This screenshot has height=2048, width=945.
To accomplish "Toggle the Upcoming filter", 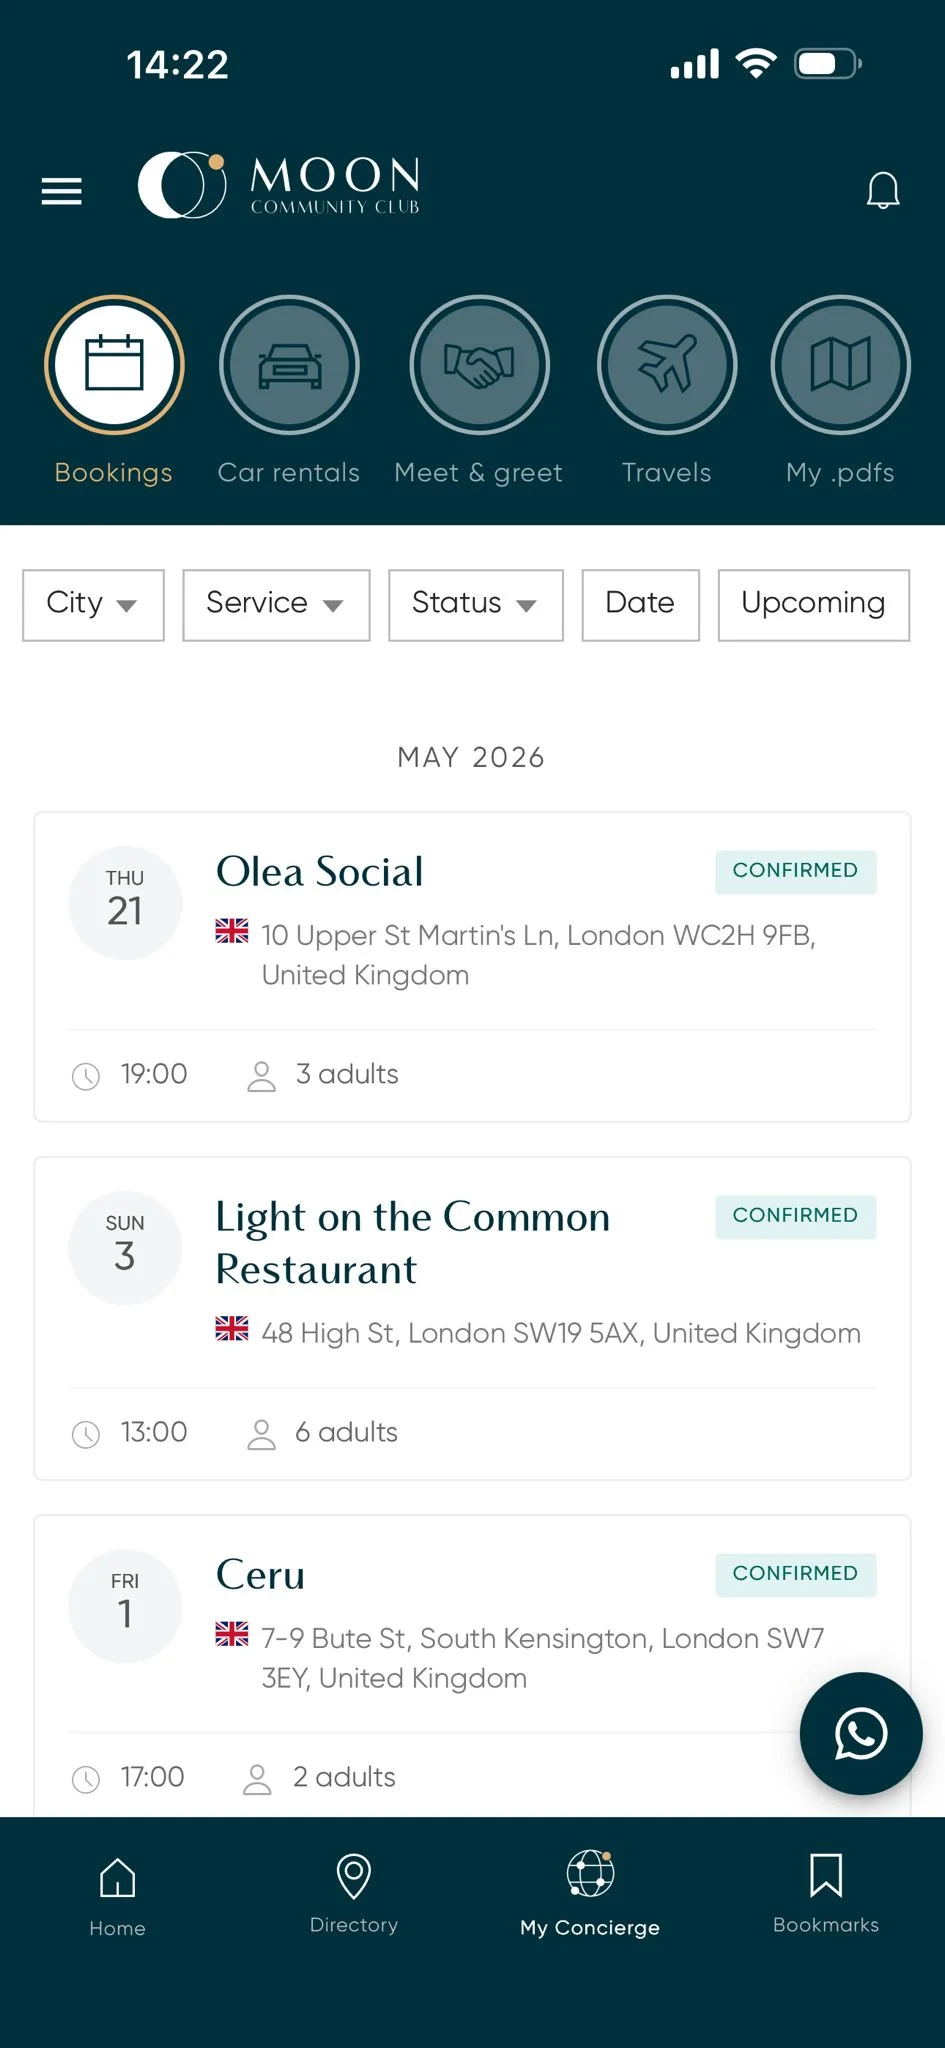I will coord(814,605).
